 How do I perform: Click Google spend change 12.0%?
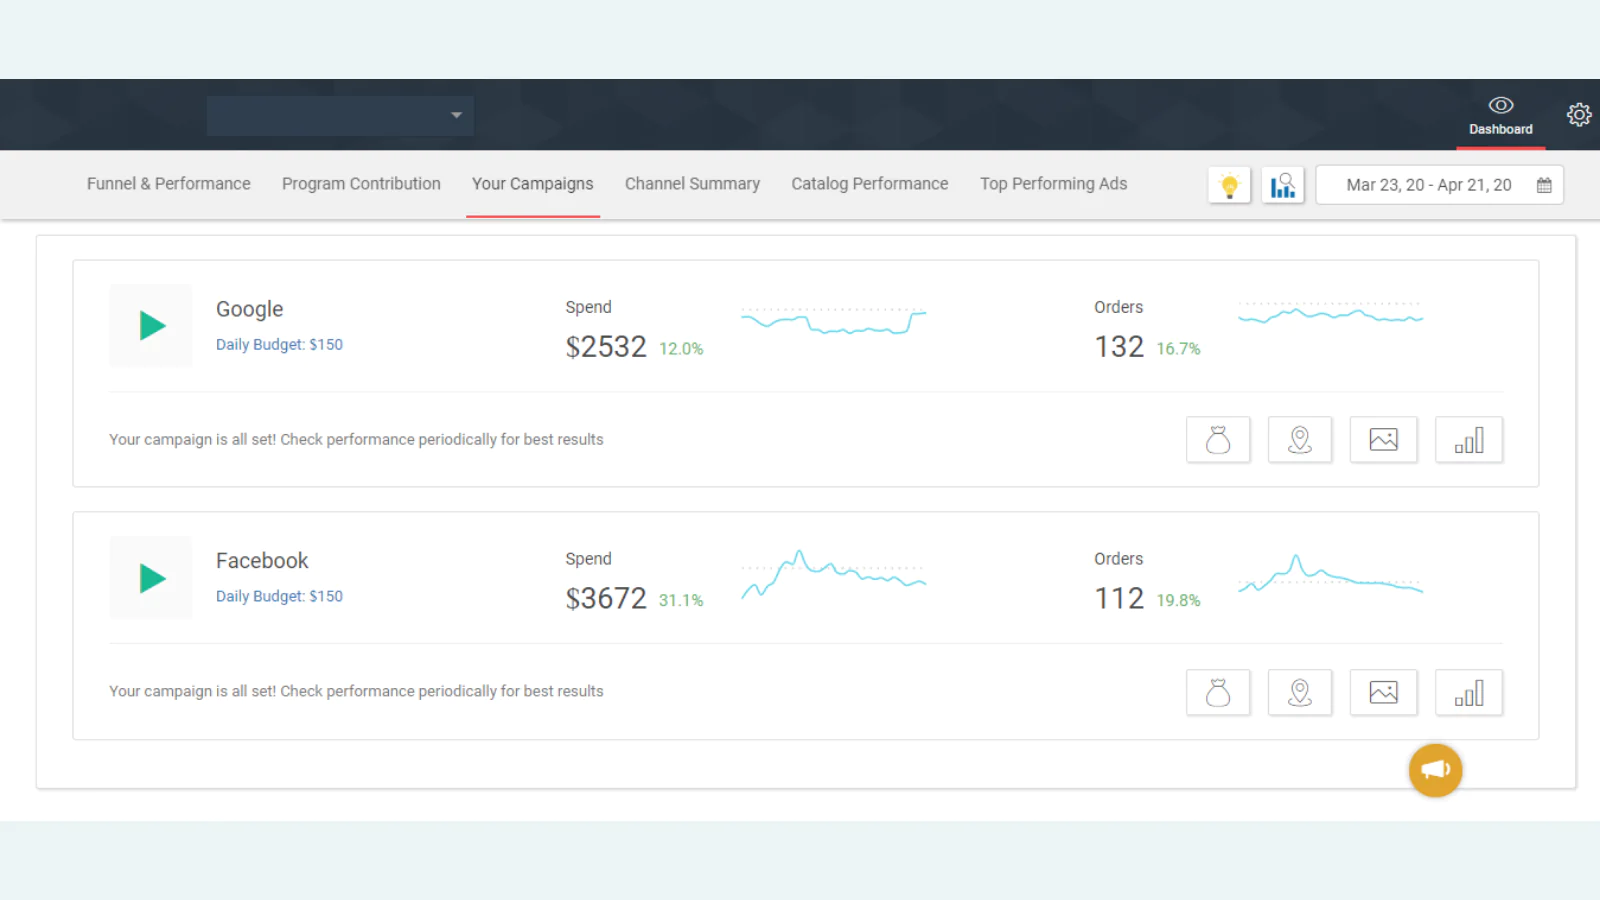681,349
